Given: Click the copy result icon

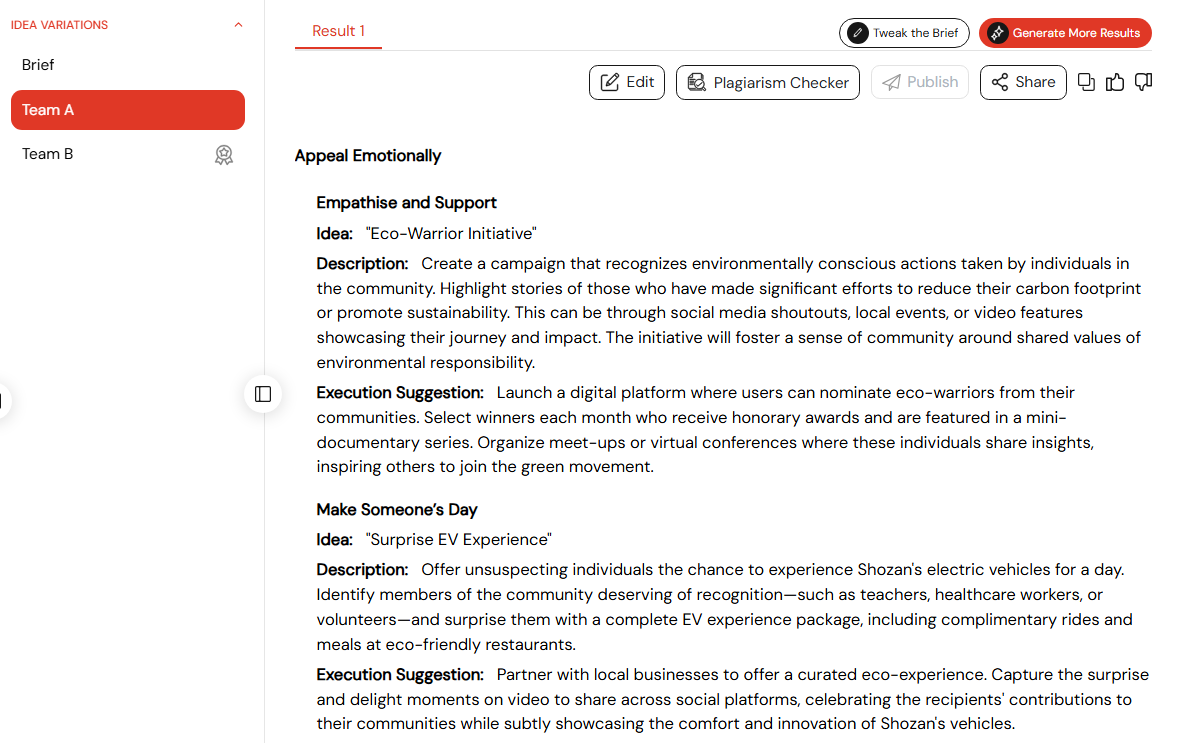Looking at the screenshot, I should 1086,82.
